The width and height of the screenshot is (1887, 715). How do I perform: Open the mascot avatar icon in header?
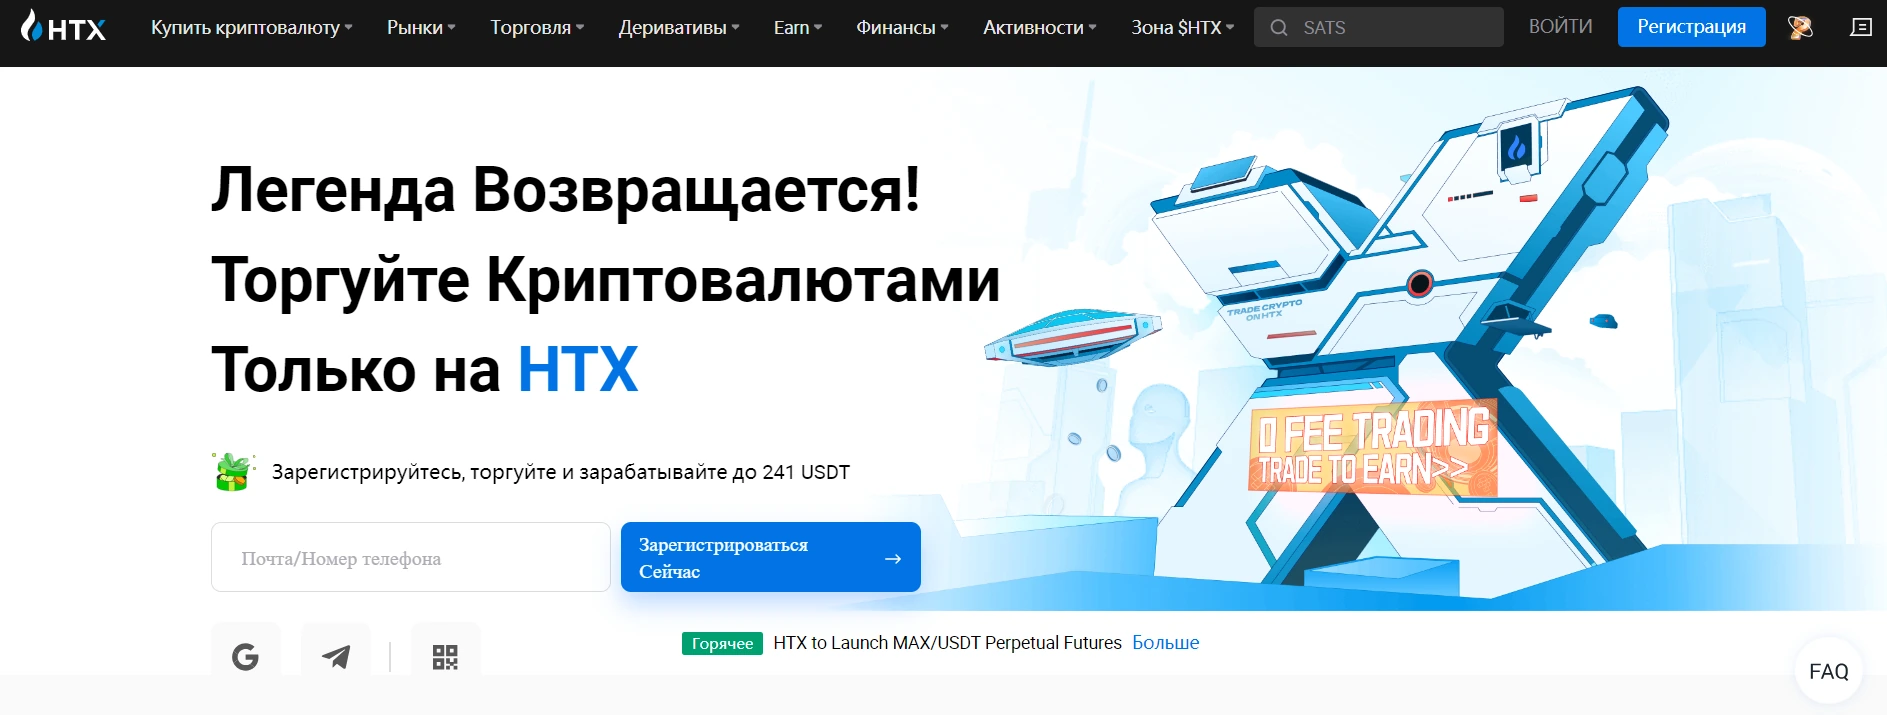click(1800, 28)
